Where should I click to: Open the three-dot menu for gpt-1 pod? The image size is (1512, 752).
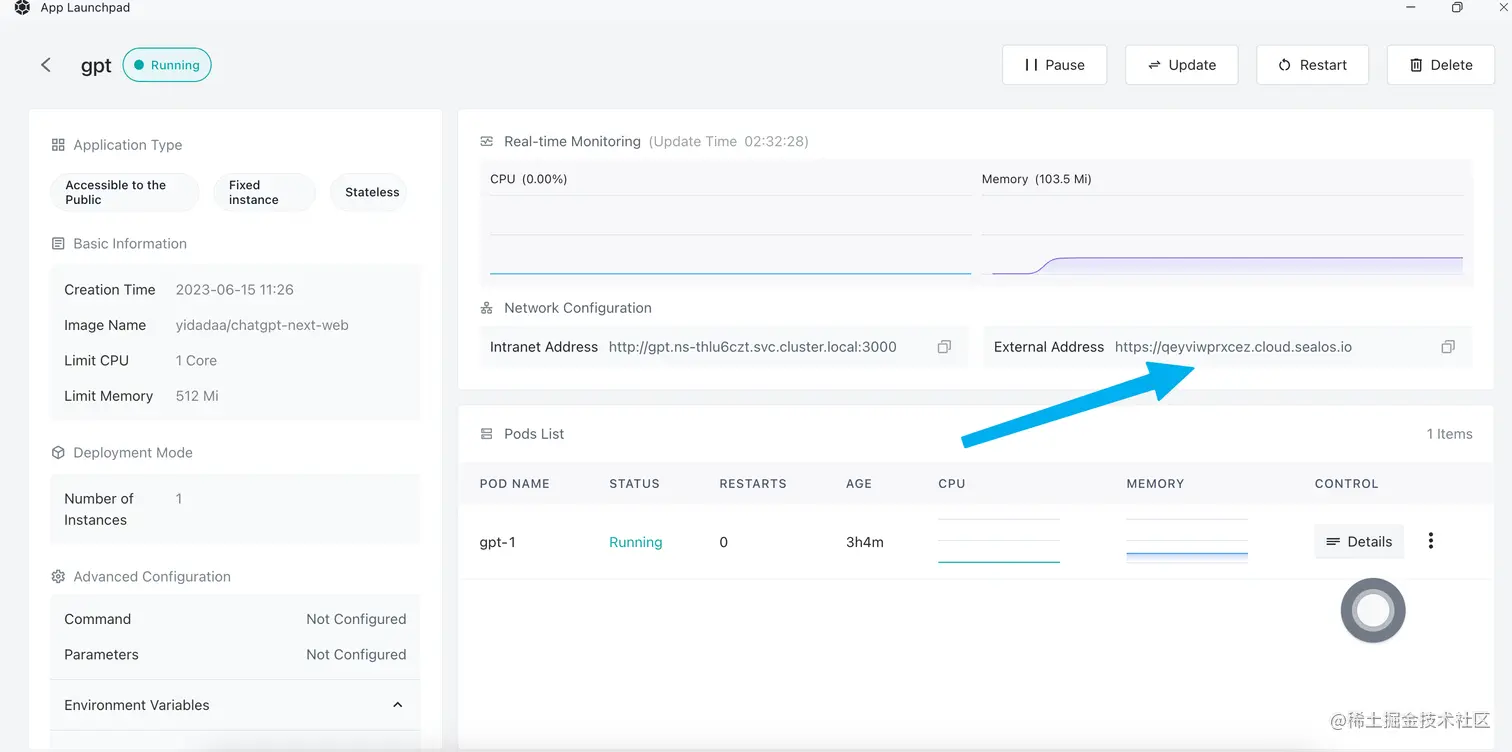pyautogui.click(x=1431, y=541)
